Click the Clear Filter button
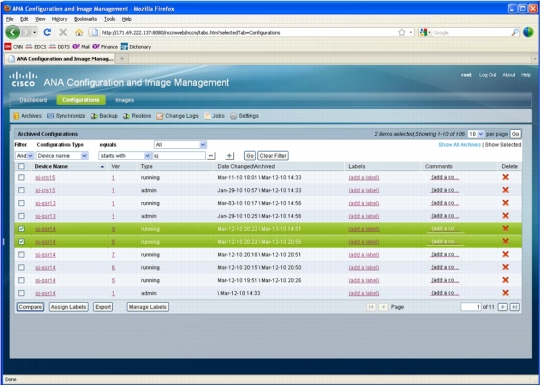541x387 pixels. pos(273,156)
